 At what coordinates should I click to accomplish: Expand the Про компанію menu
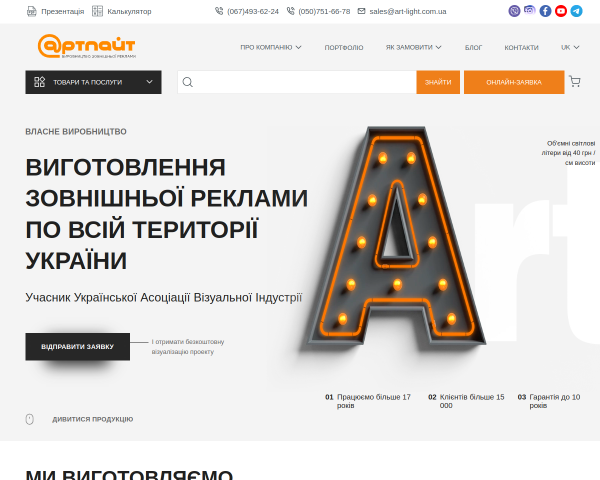tap(271, 47)
